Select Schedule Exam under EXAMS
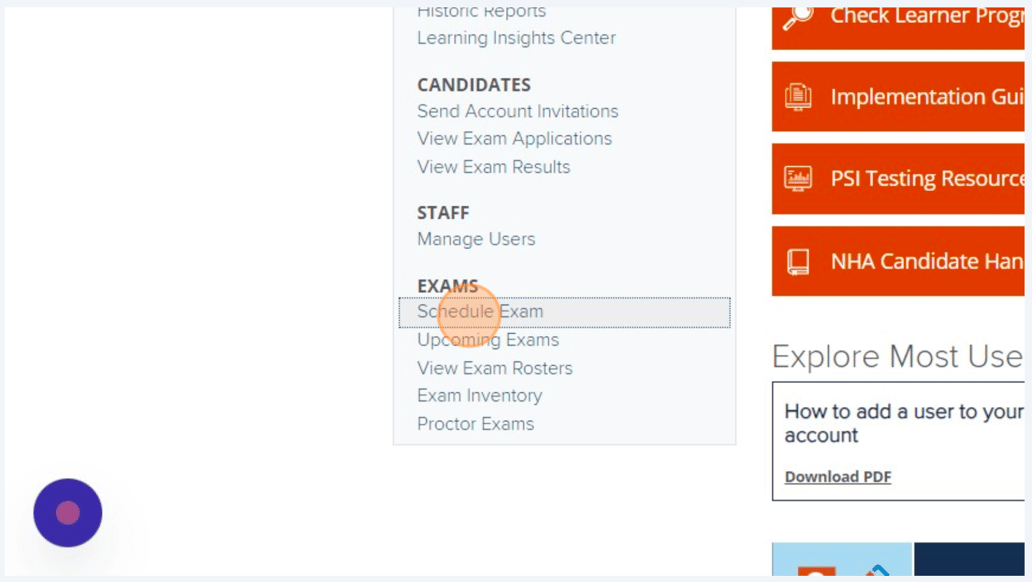The image size is (1032, 582). pos(479,311)
